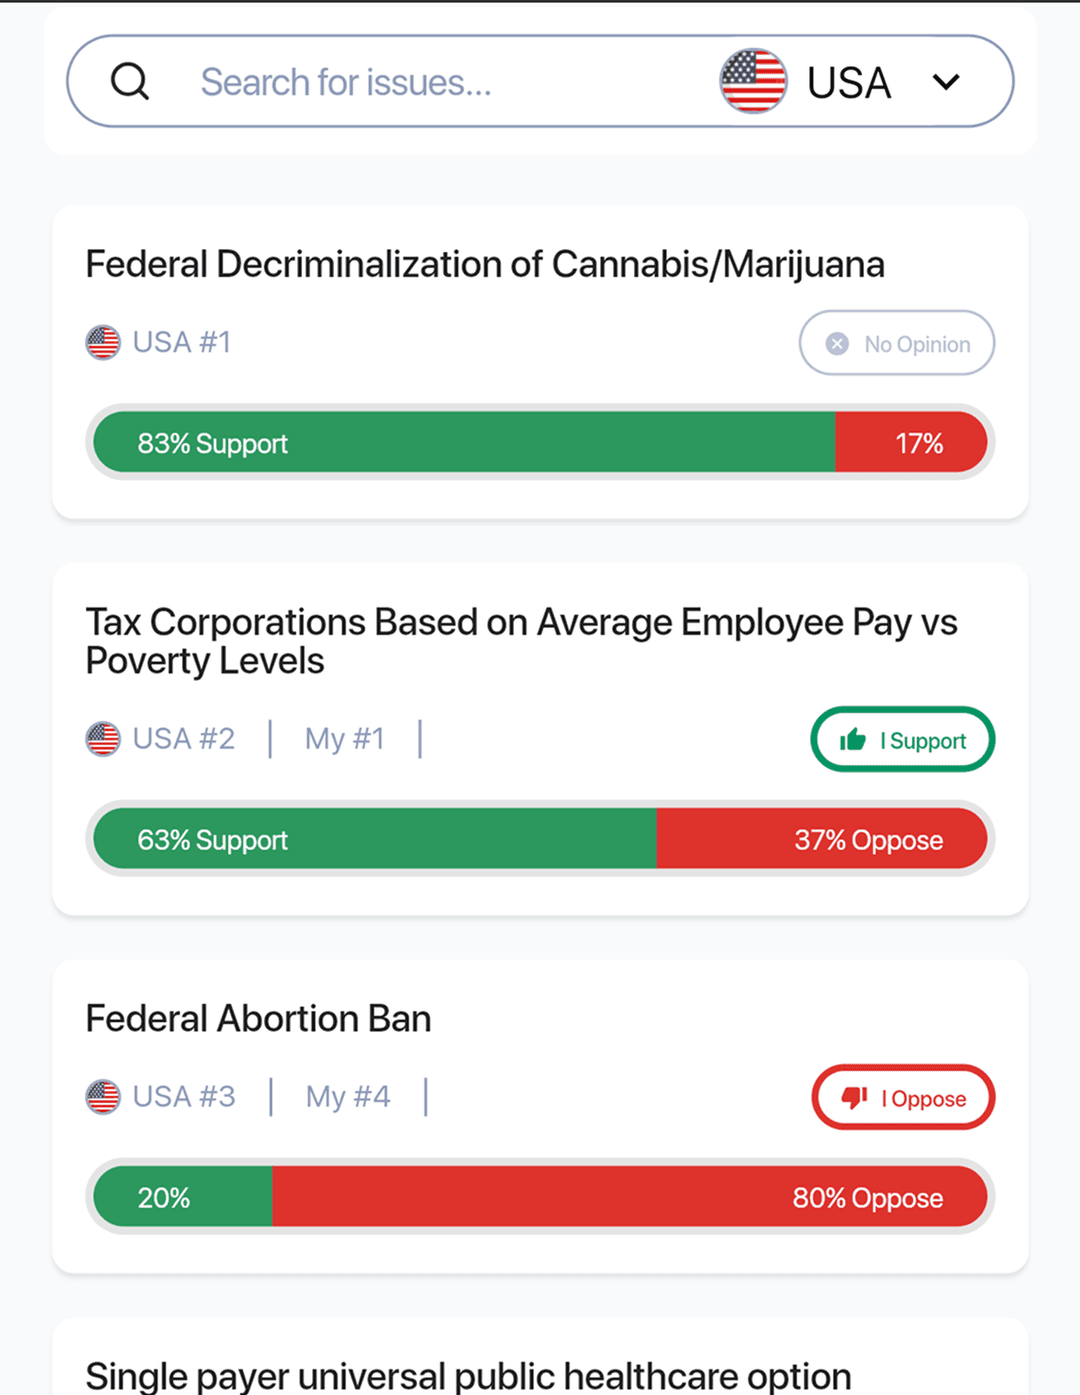The height and width of the screenshot is (1395, 1080).
Task: Click the 'USA #3' ranking label
Action: [184, 1096]
